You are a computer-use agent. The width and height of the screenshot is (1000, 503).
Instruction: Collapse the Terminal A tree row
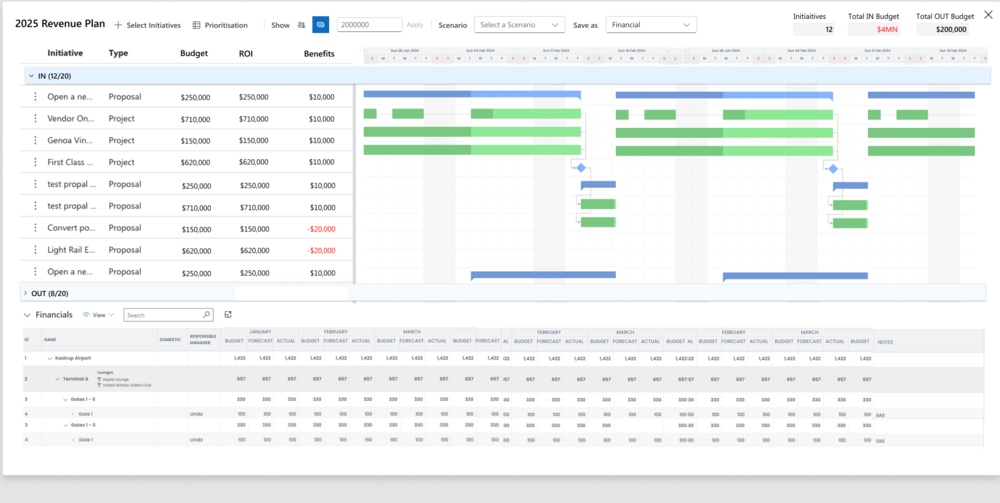click(x=57, y=378)
